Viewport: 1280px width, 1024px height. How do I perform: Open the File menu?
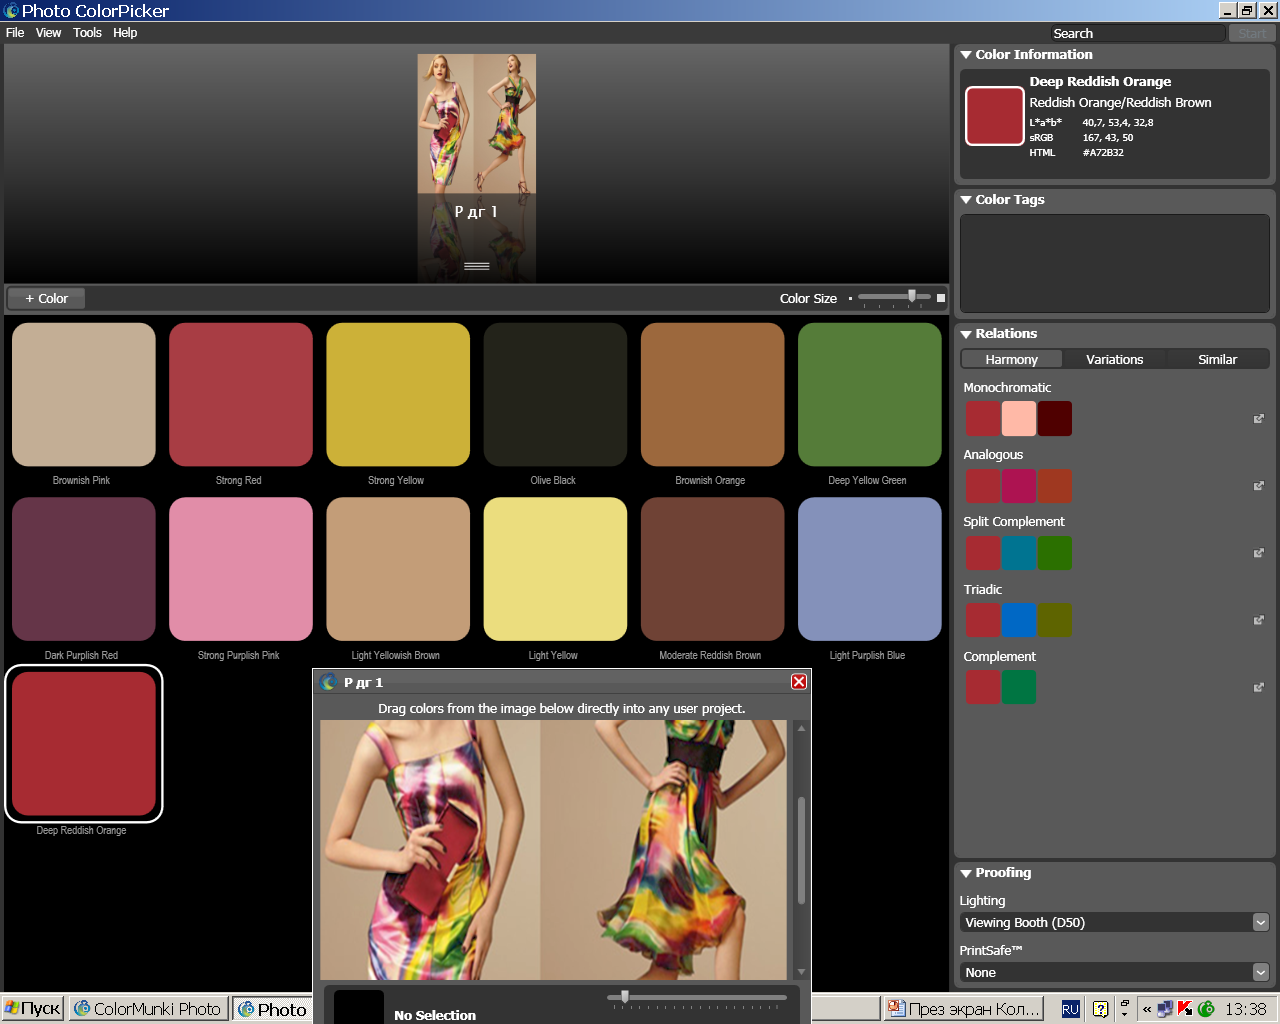coord(15,33)
